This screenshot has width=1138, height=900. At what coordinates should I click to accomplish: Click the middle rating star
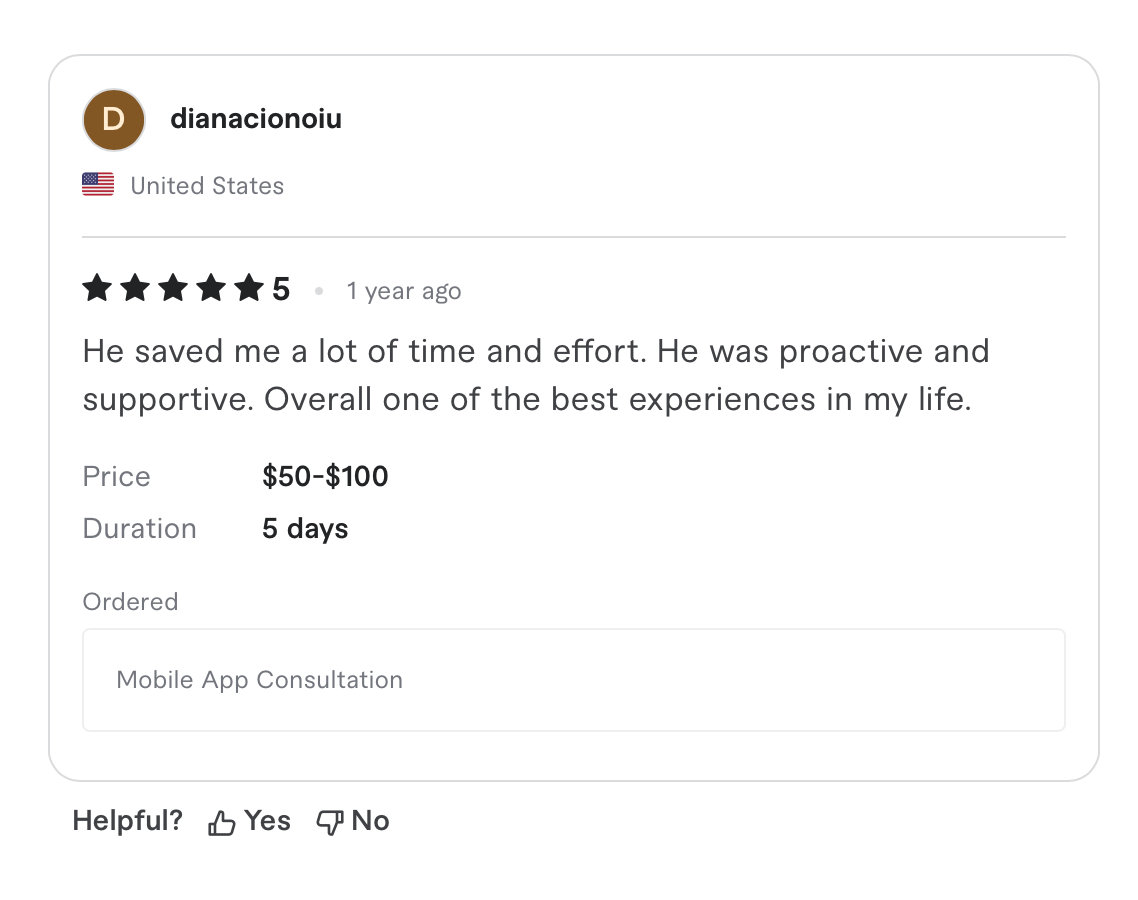[172, 288]
